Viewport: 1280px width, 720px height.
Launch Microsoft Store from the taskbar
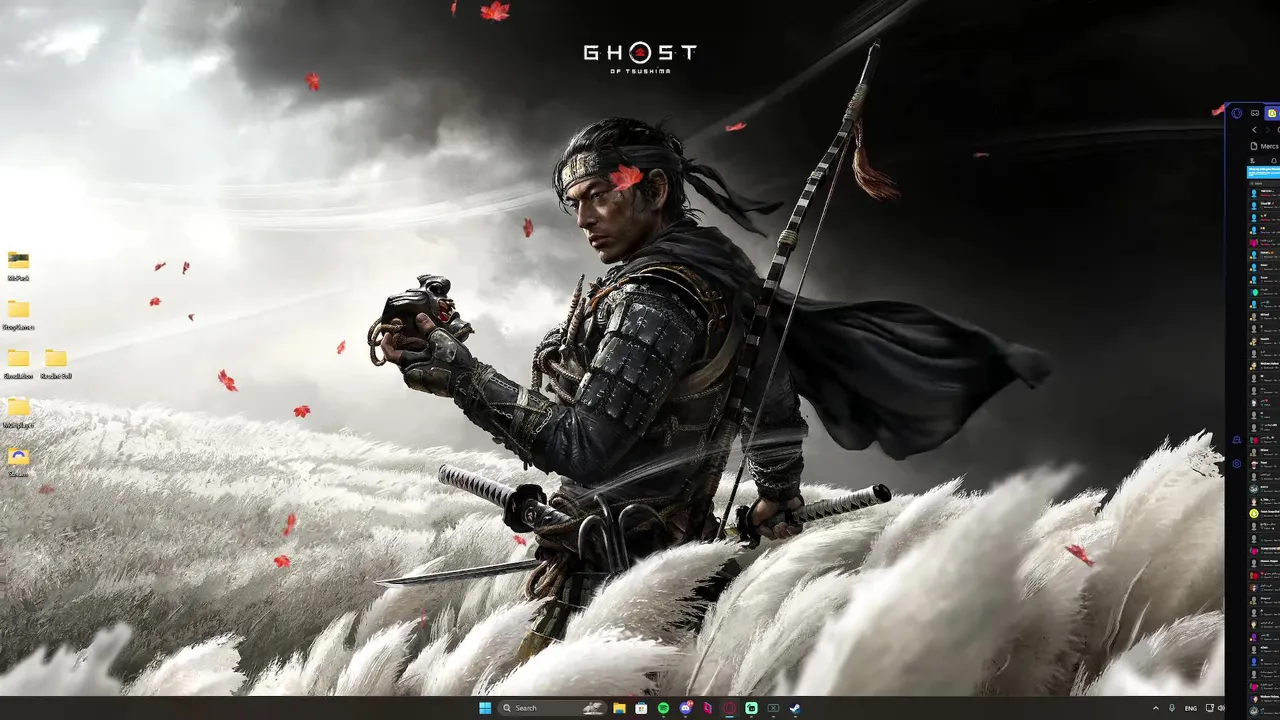[x=641, y=708]
